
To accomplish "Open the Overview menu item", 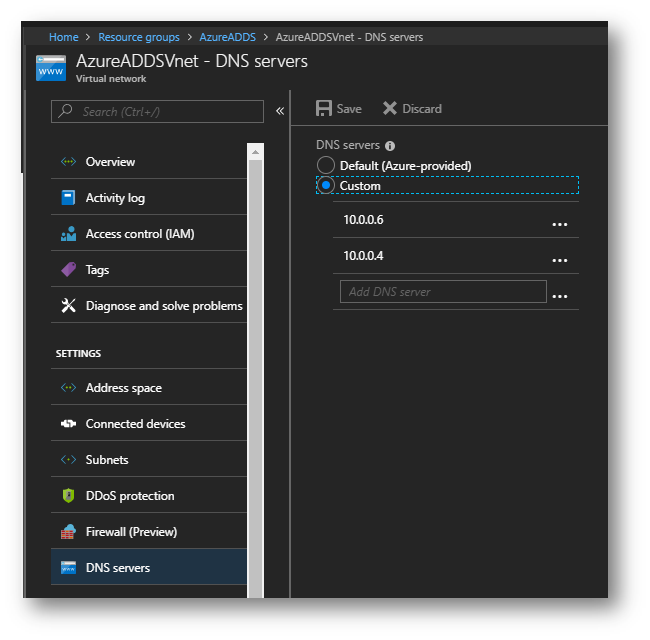I will point(149,162).
